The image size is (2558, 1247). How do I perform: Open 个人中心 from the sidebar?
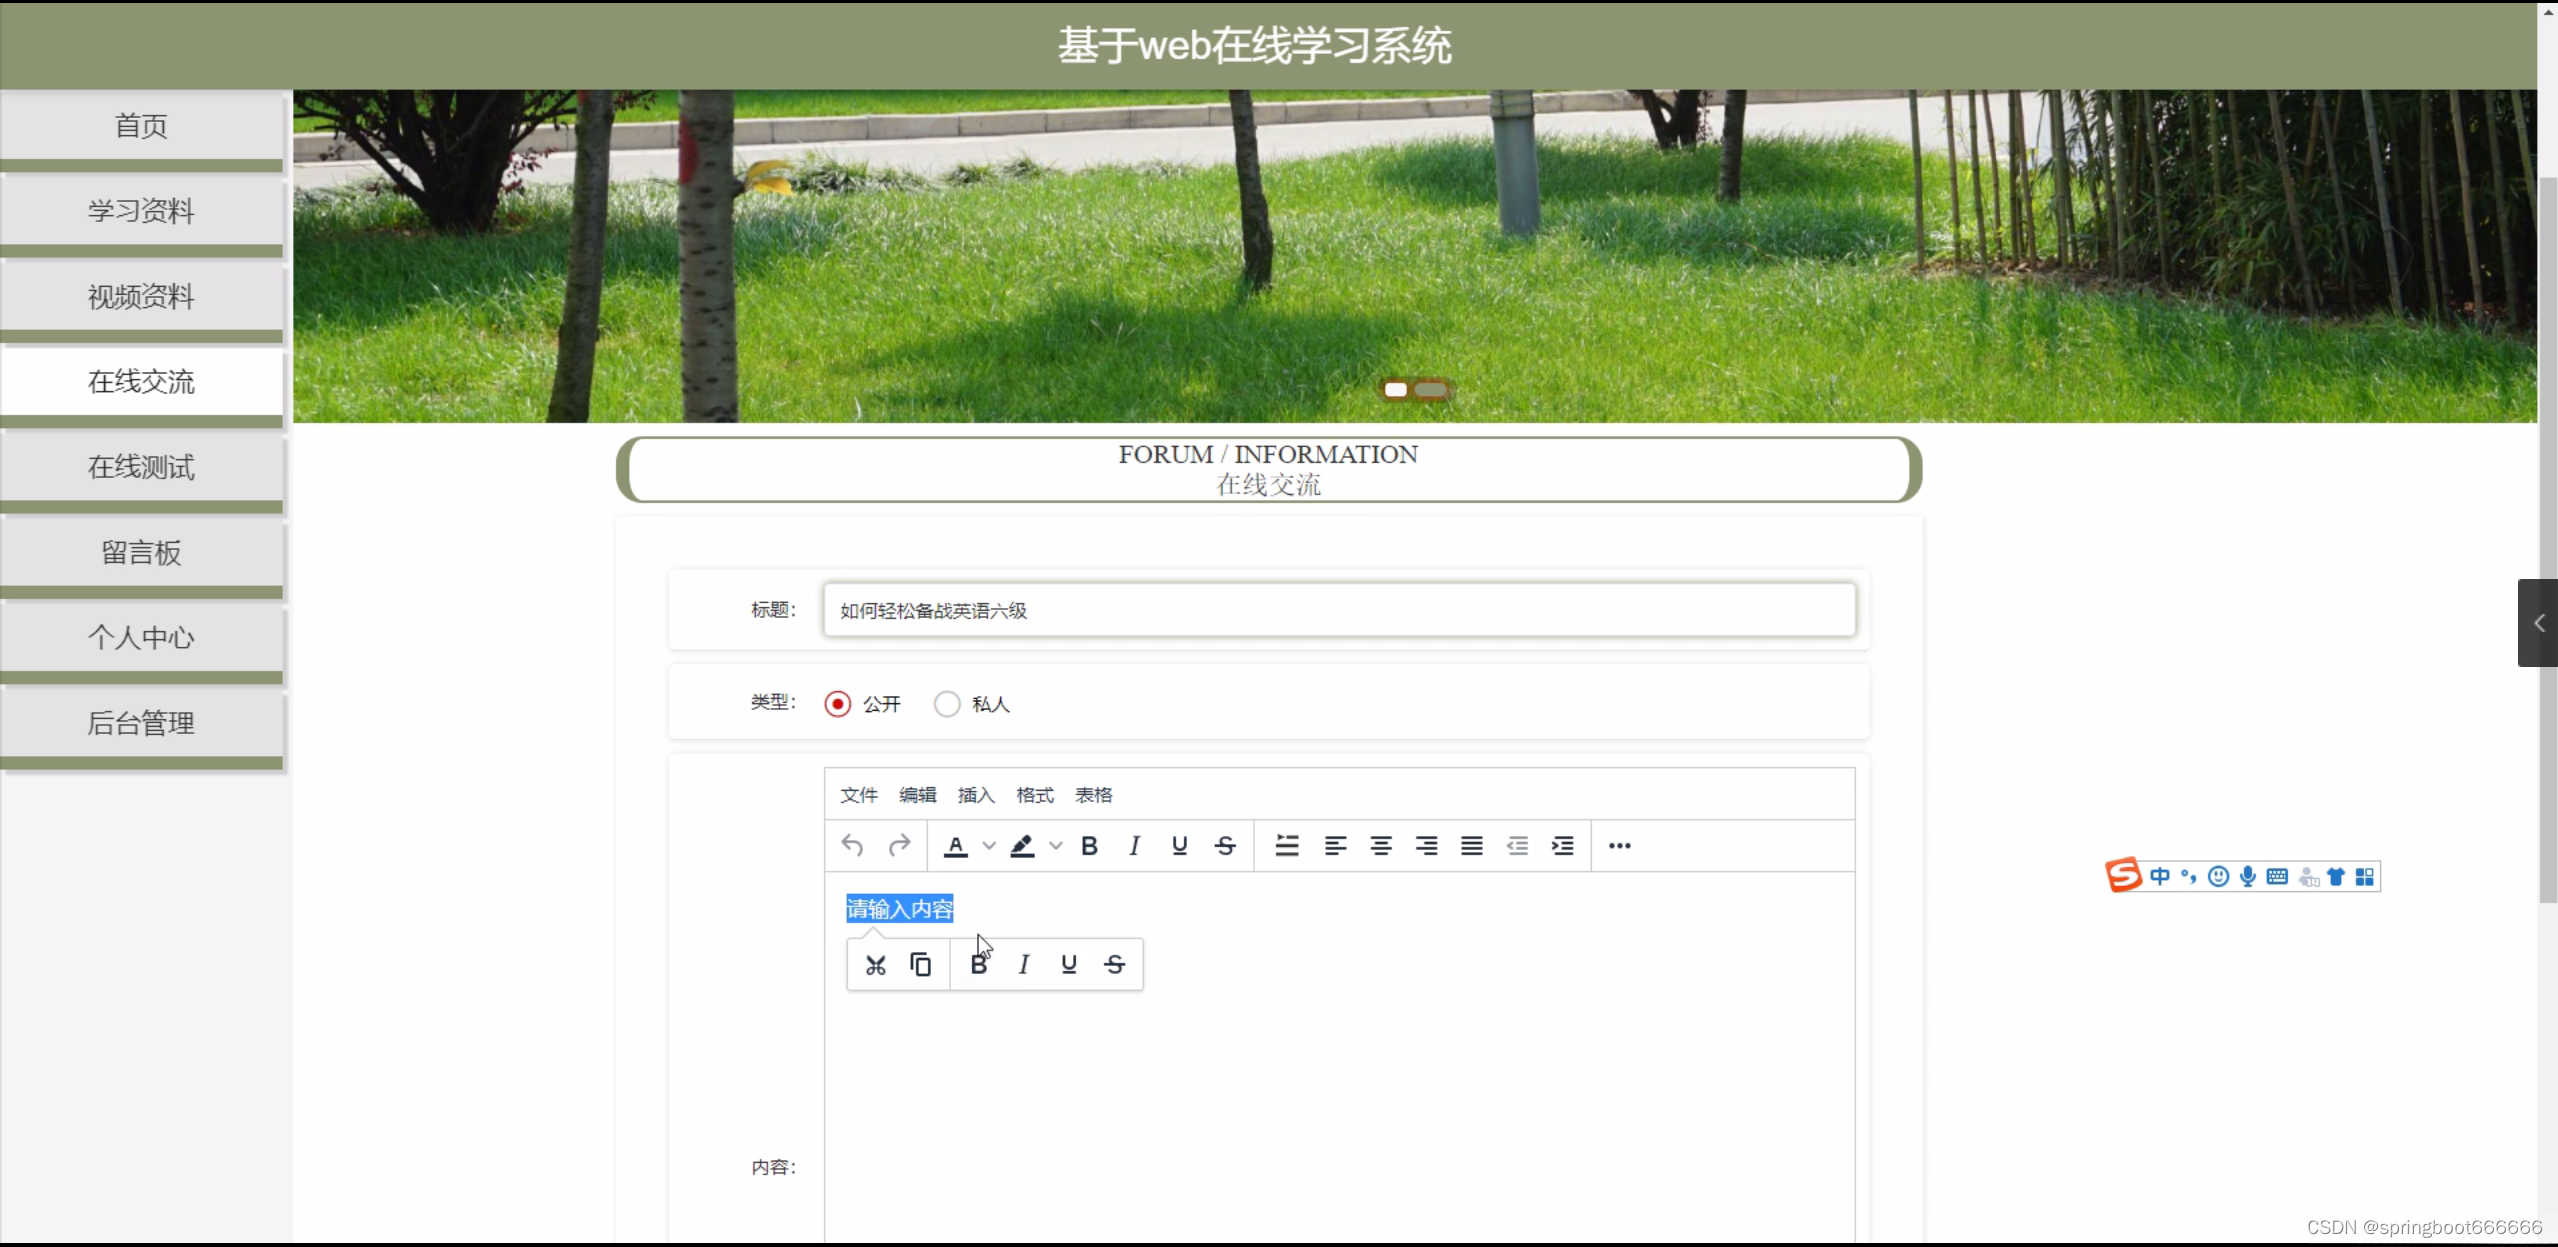point(141,638)
